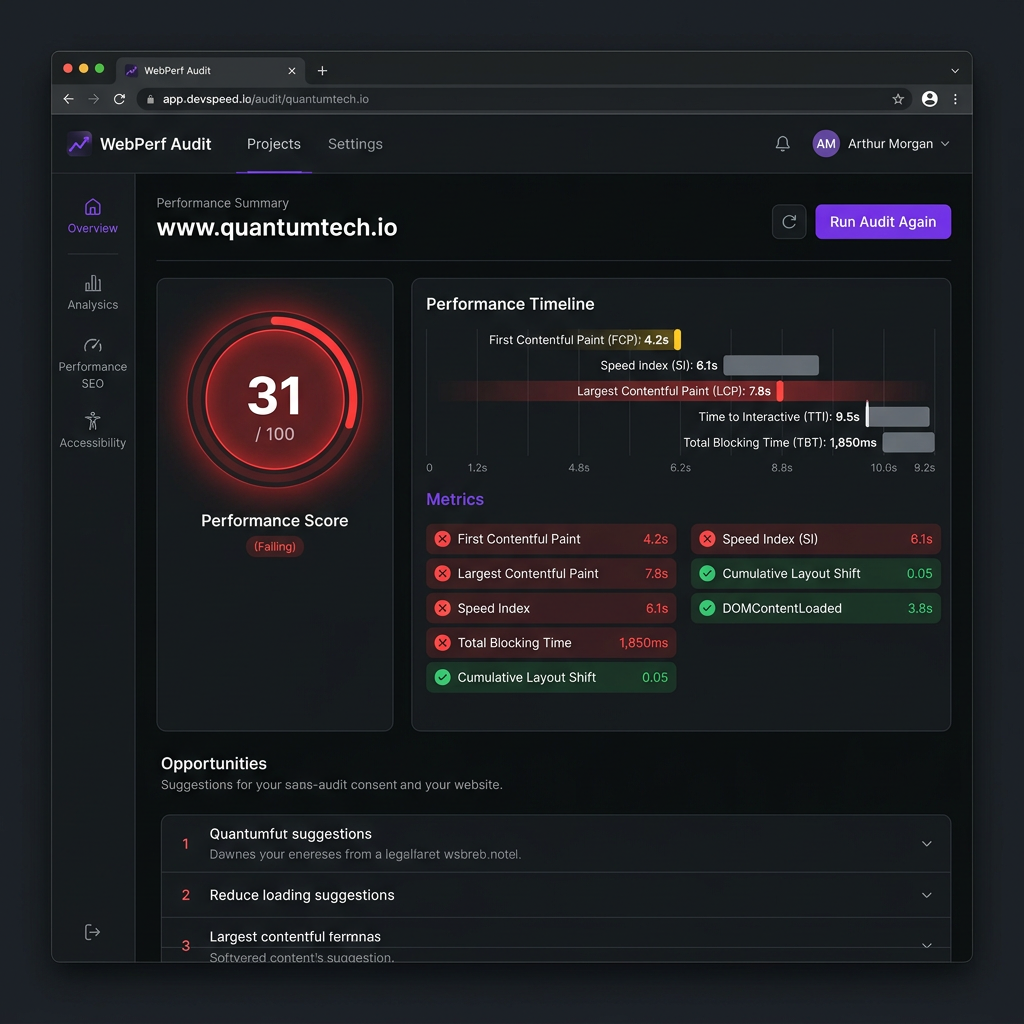
Task: Open the Overview sidebar item
Action: pos(93,216)
